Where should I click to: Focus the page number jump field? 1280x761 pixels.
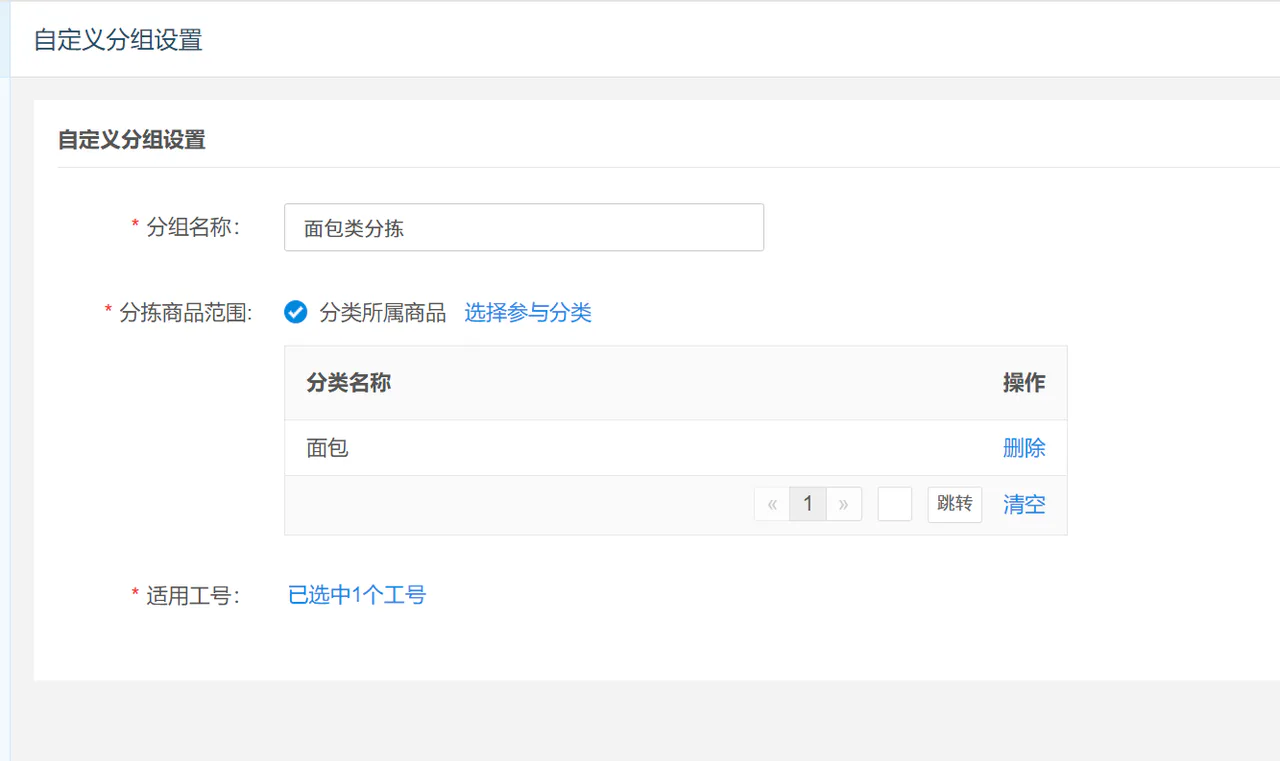(x=895, y=505)
